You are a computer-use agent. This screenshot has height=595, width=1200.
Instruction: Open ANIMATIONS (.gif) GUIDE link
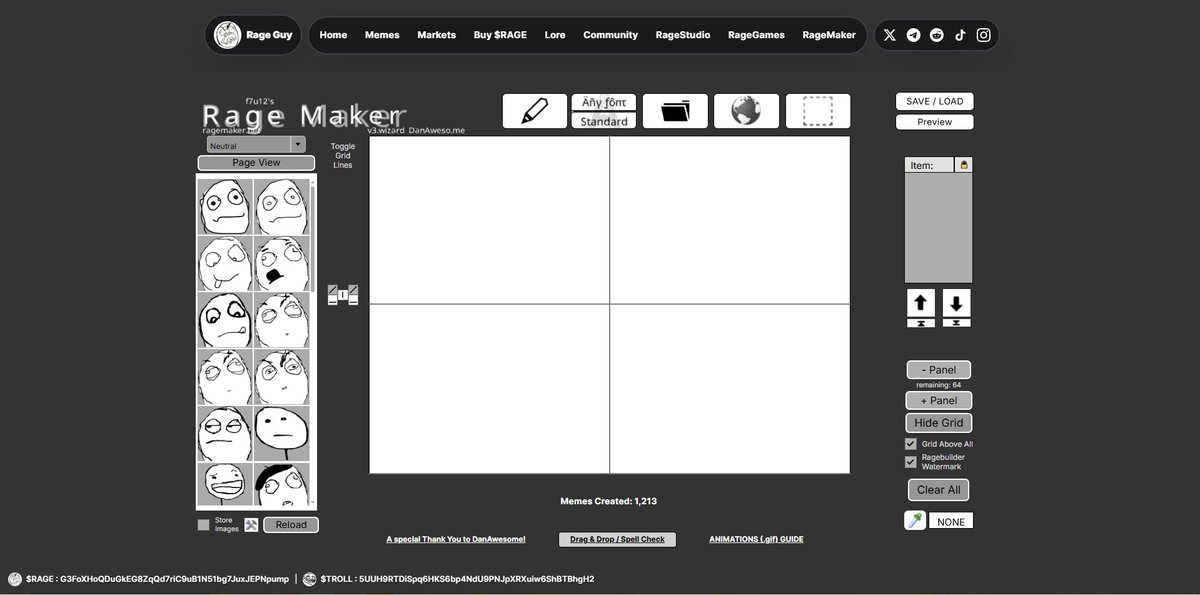click(x=756, y=539)
